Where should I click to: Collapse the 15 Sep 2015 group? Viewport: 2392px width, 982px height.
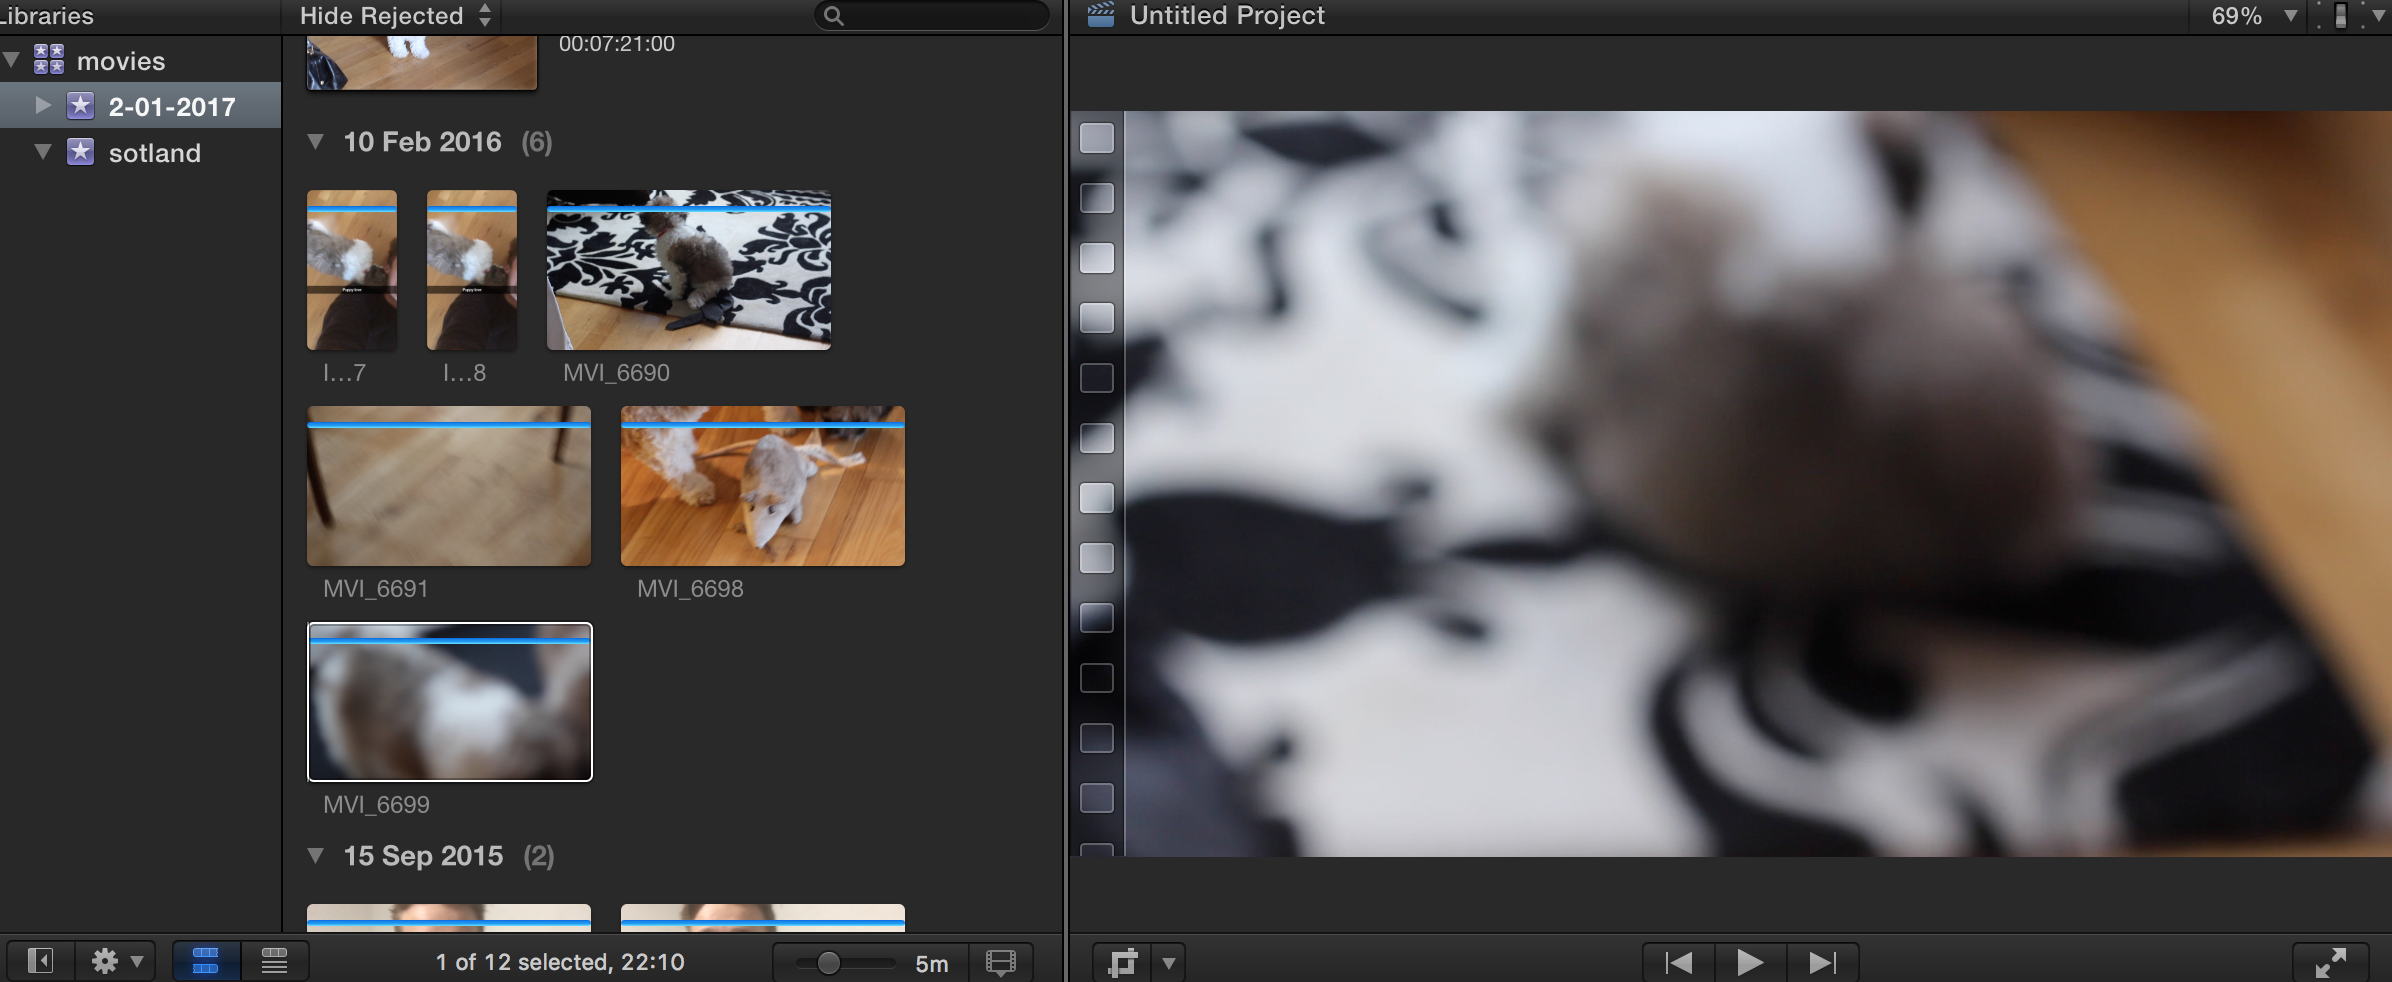click(x=316, y=856)
